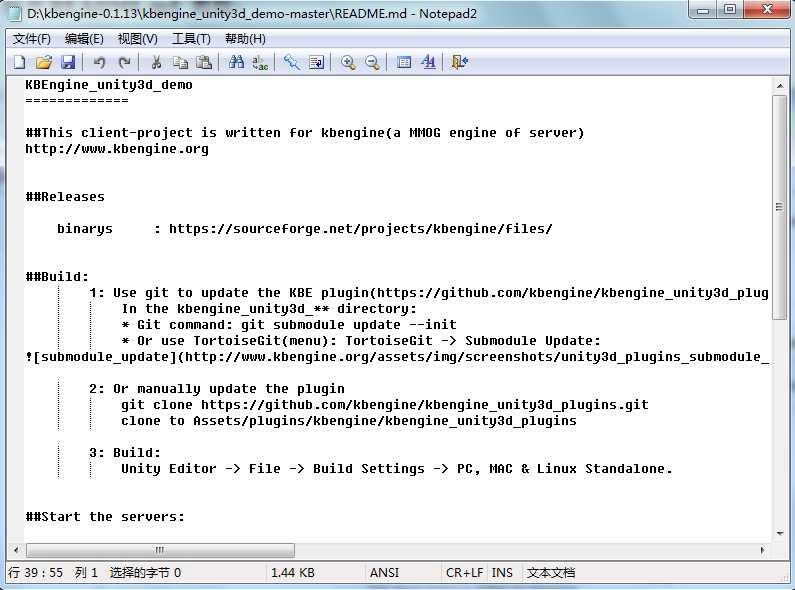Open the 视图(V) menu

click(137, 39)
